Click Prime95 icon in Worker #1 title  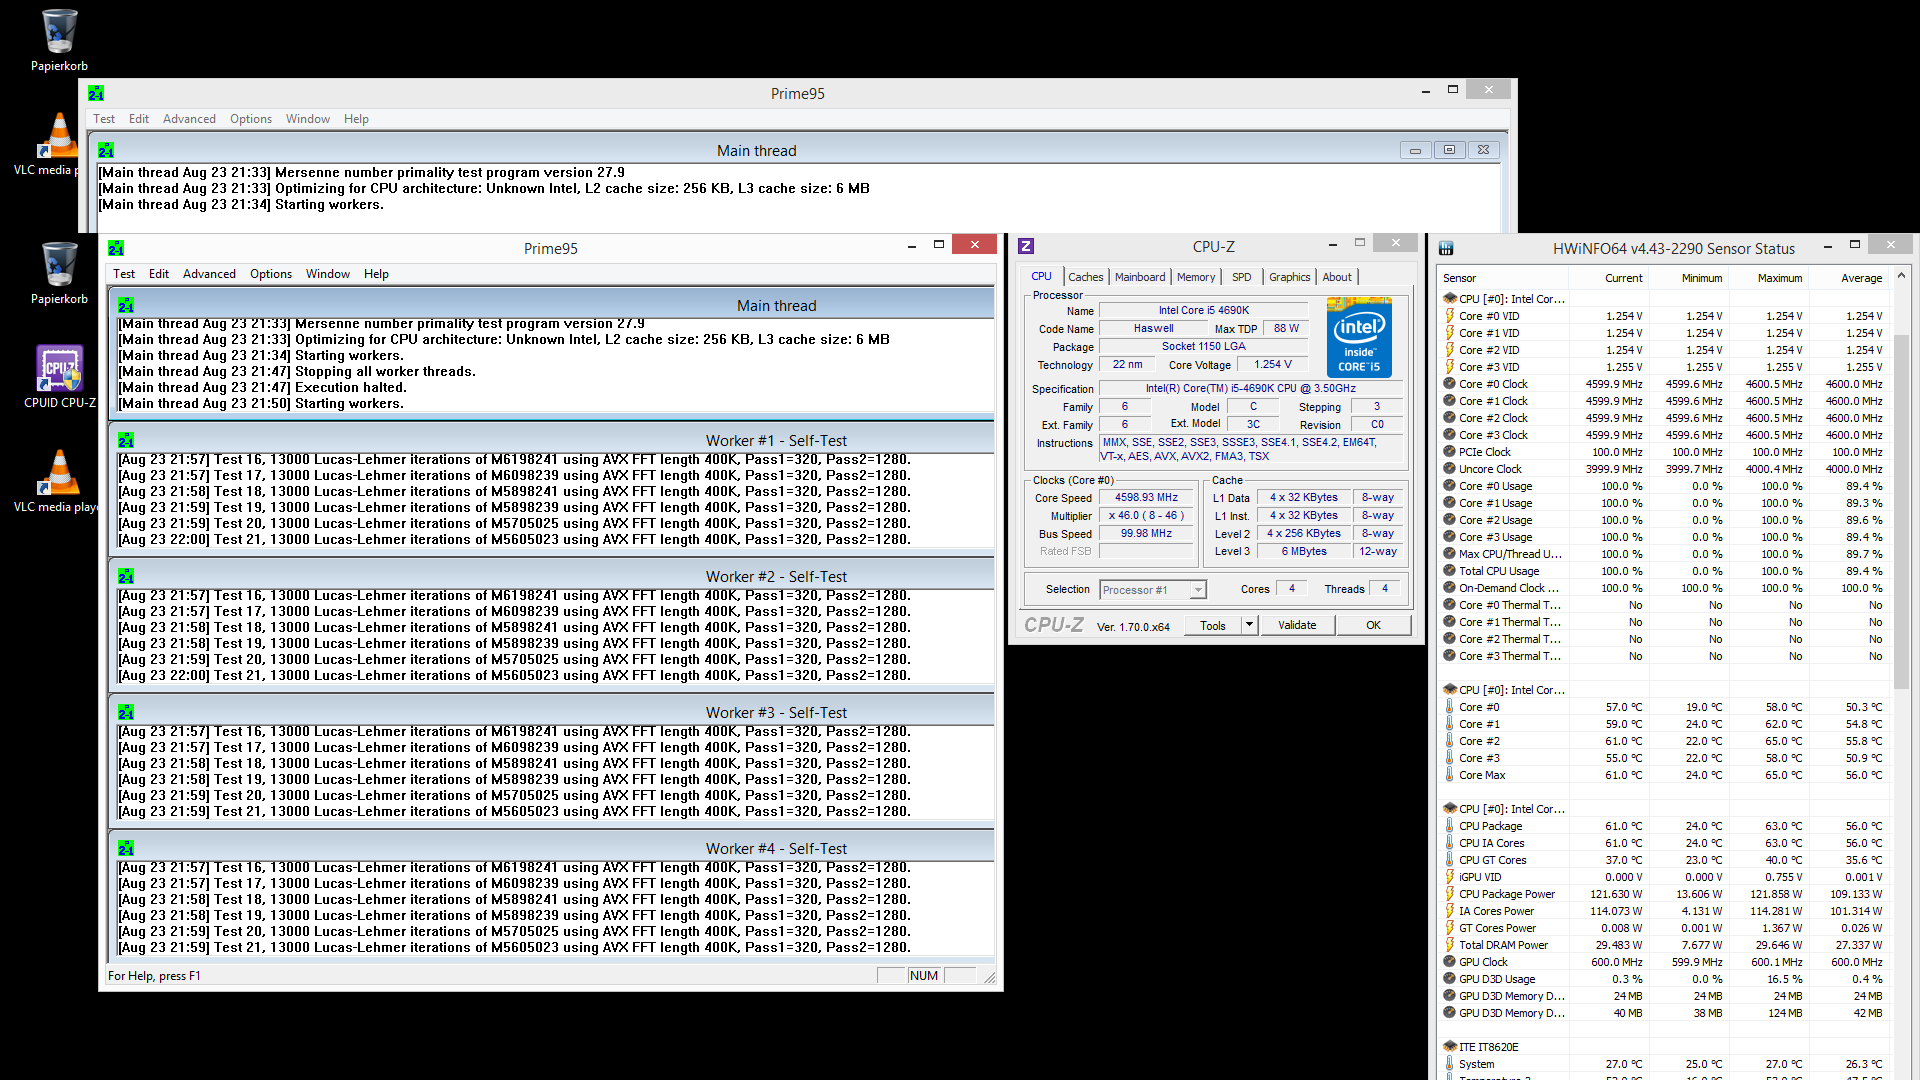point(126,441)
